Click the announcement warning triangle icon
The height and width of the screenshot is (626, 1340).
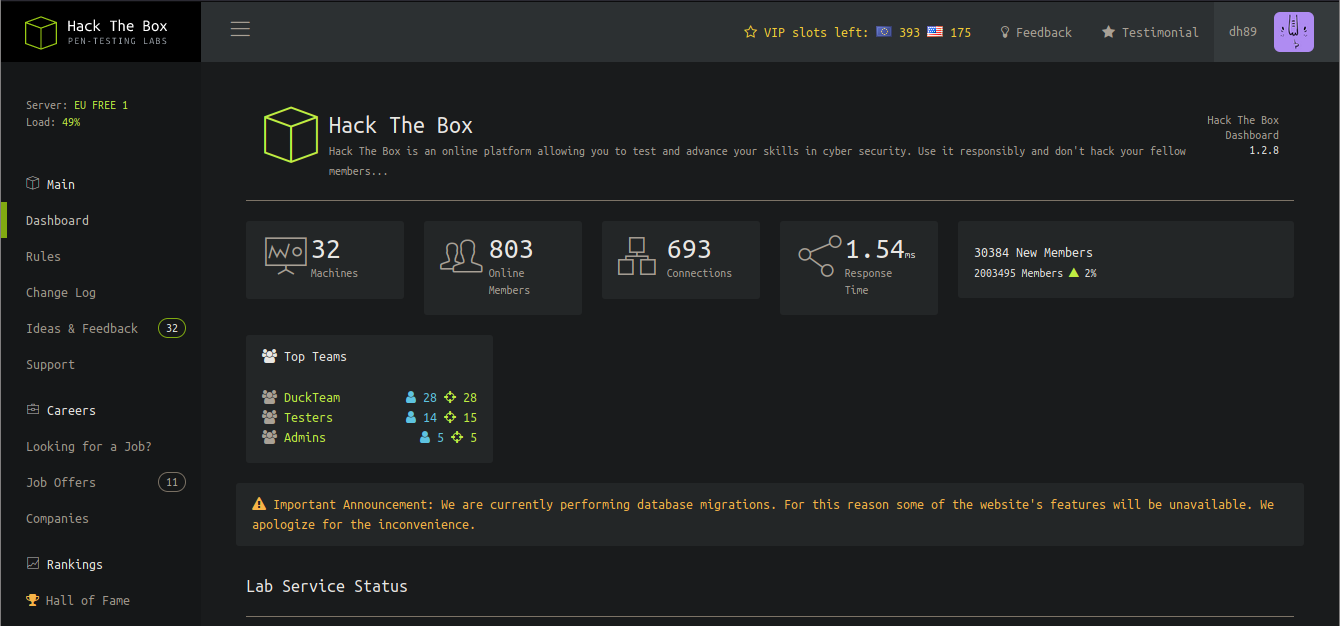(x=259, y=504)
